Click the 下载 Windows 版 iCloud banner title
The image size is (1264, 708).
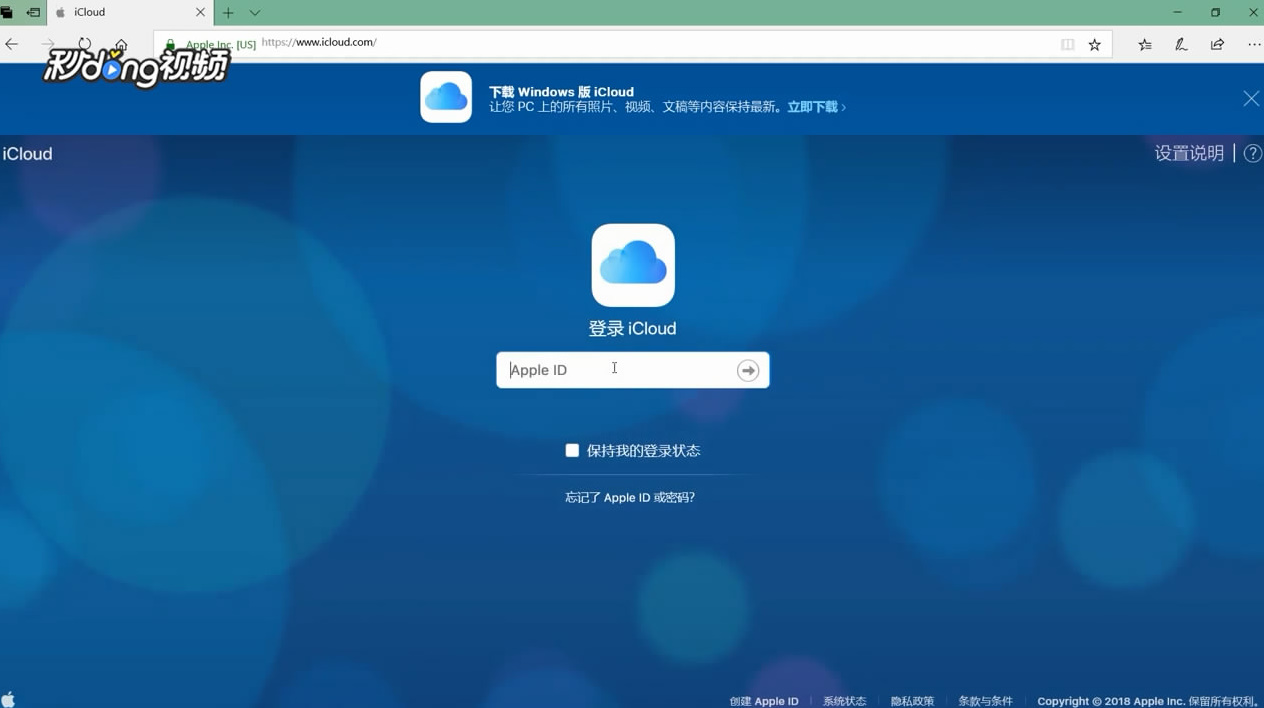coord(561,91)
